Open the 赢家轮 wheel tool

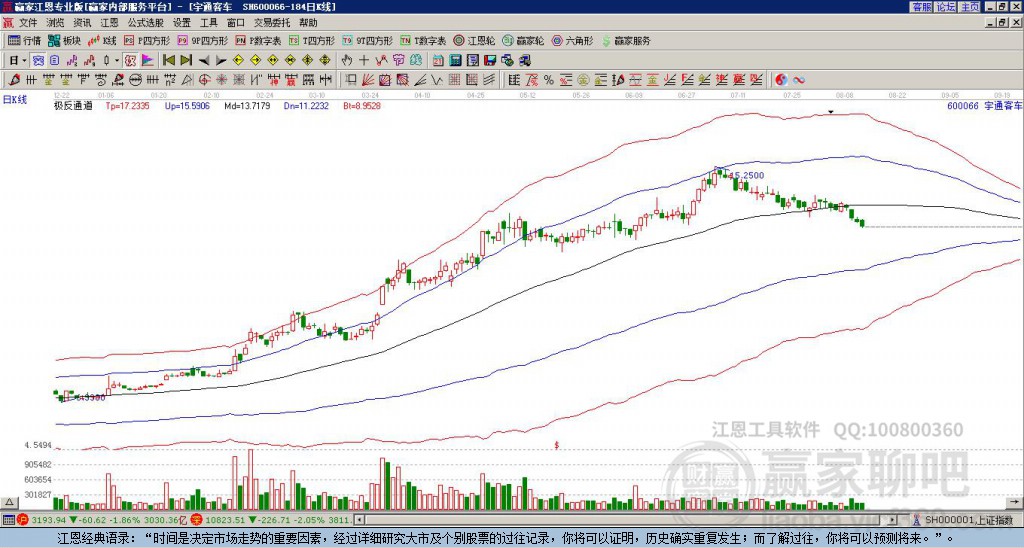coord(523,40)
